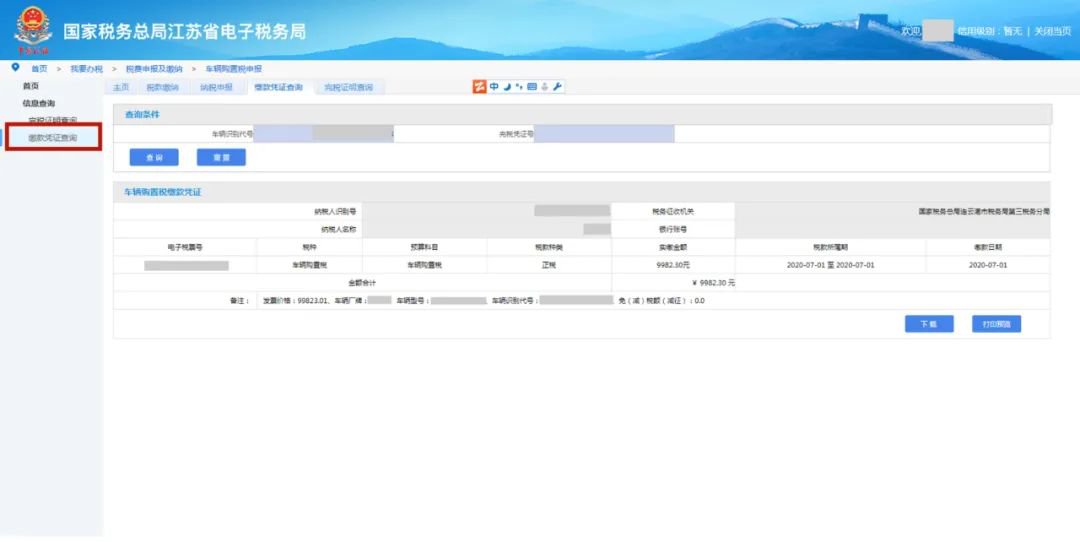Viewport: 1080px width, 542px height.
Task: Click the 查询 search button
Action: point(154,157)
